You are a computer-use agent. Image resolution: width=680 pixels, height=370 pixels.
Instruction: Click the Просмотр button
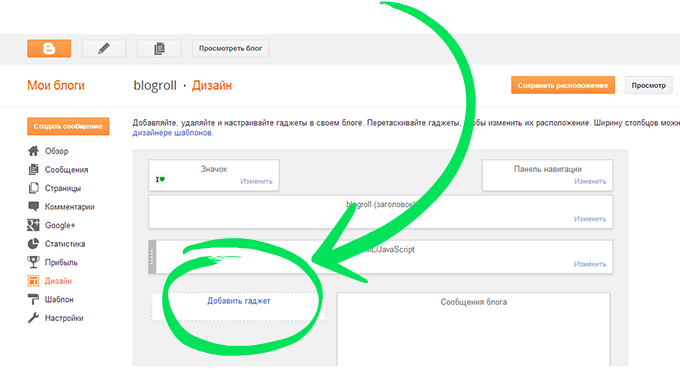[648, 85]
